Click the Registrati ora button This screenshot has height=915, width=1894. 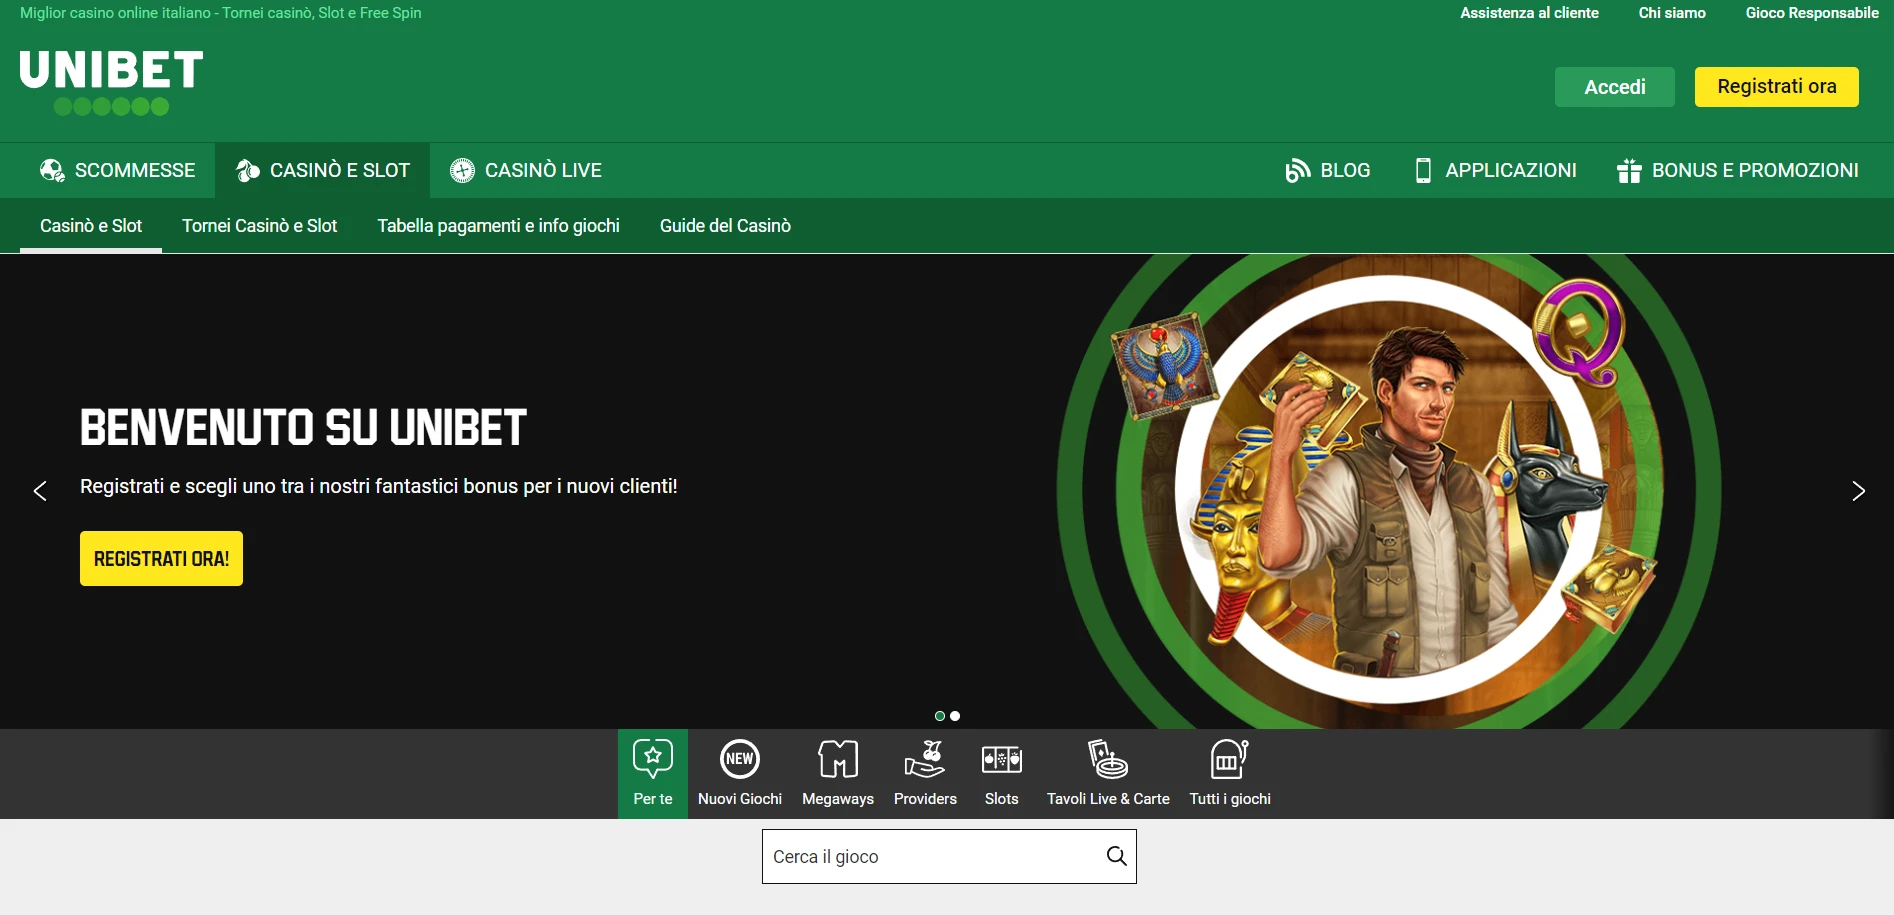point(1777,87)
